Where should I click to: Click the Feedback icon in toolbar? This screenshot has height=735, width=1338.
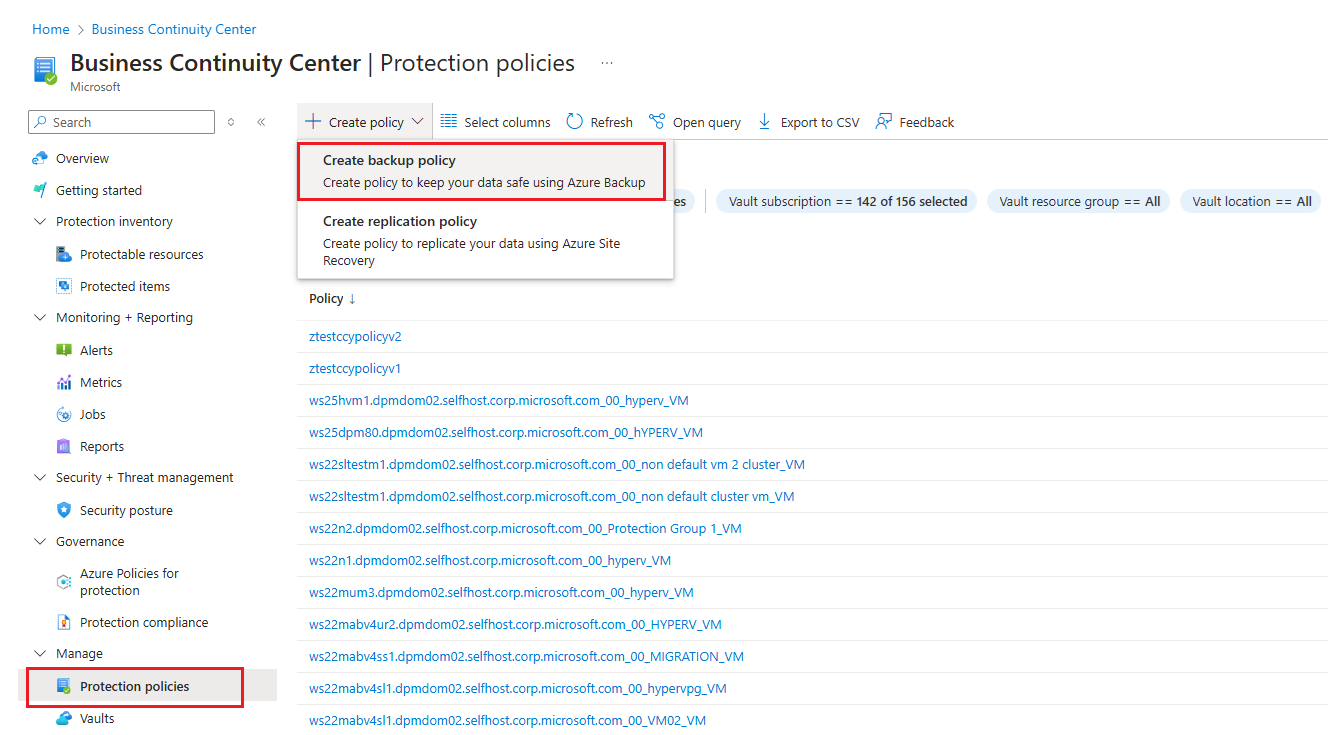(883, 121)
